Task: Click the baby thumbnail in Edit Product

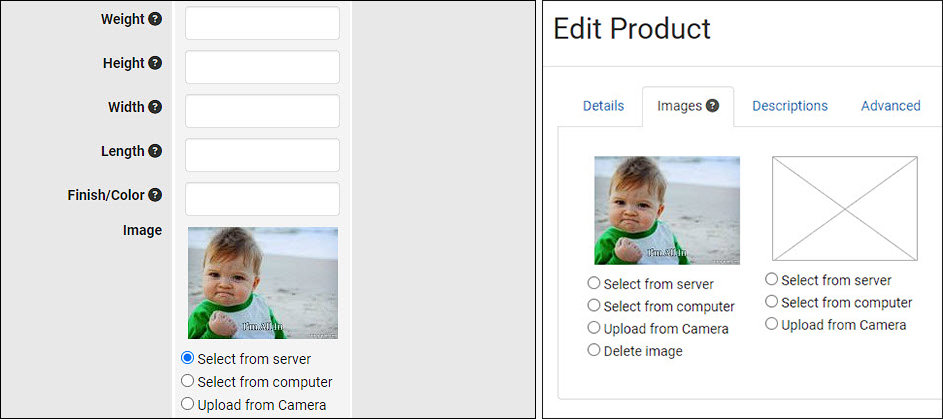Action: pyautogui.click(x=667, y=210)
